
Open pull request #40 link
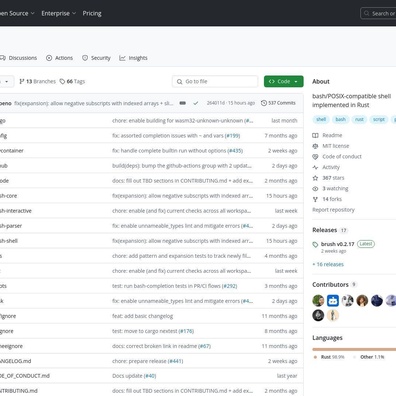pos(150,376)
